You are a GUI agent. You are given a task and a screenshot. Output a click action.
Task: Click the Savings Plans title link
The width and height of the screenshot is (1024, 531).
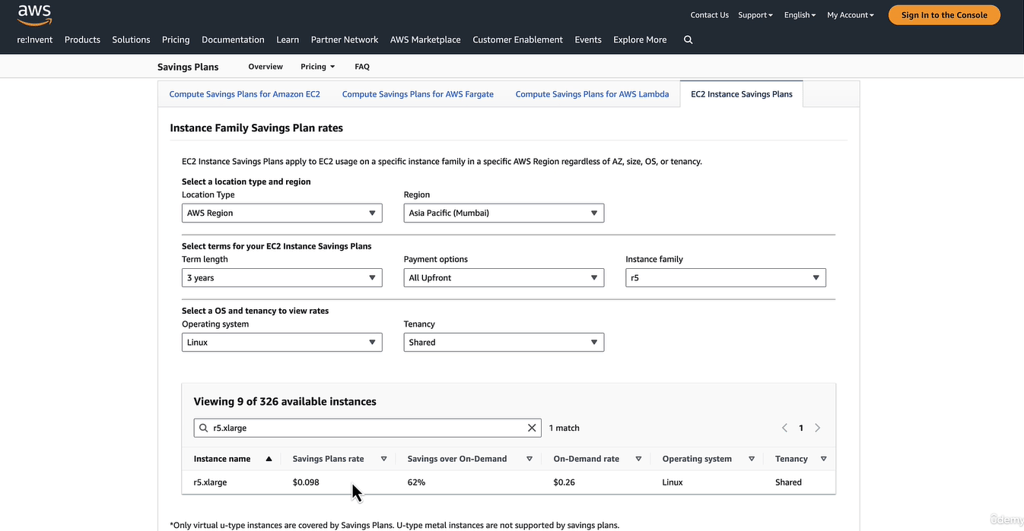pyautogui.click(x=188, y=67)
